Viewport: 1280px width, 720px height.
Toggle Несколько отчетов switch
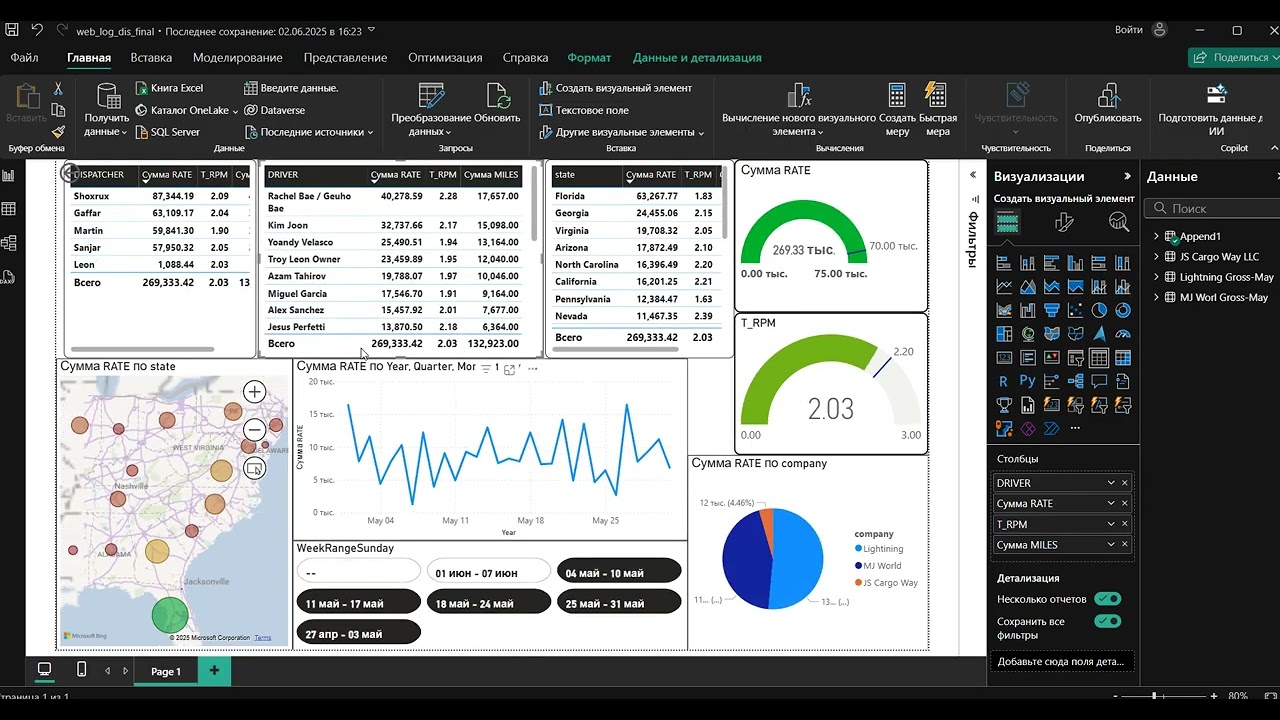pos(1107,599)
